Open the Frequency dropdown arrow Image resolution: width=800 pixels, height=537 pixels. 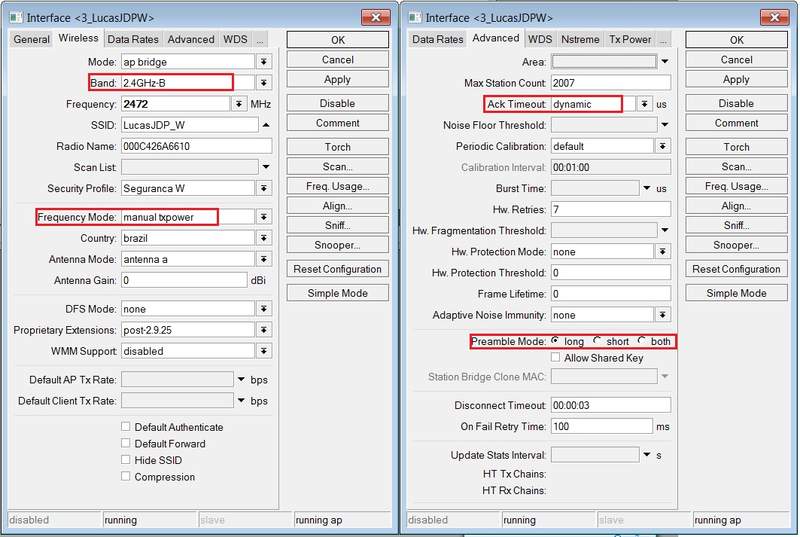(239, 104)
